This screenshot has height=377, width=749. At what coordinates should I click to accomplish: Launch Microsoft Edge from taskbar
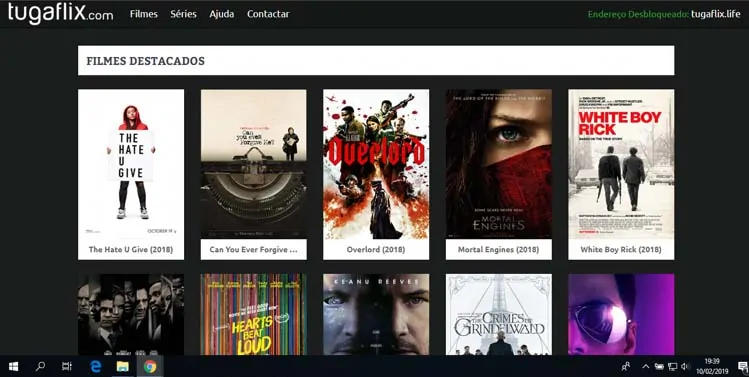point(96,366)
